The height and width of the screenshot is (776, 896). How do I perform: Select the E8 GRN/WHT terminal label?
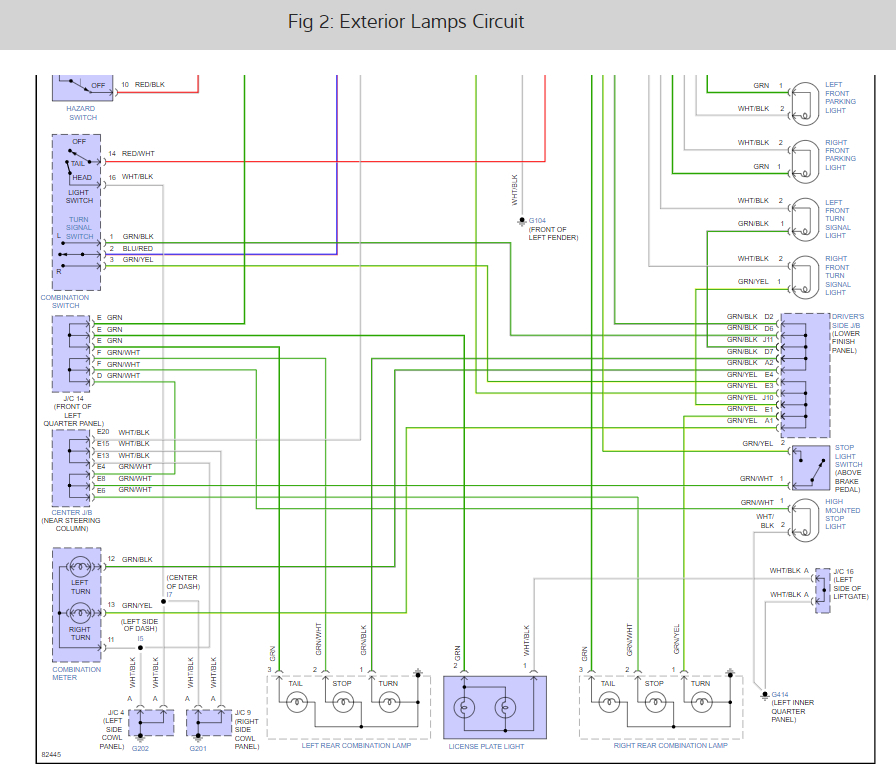pos(124,479)
